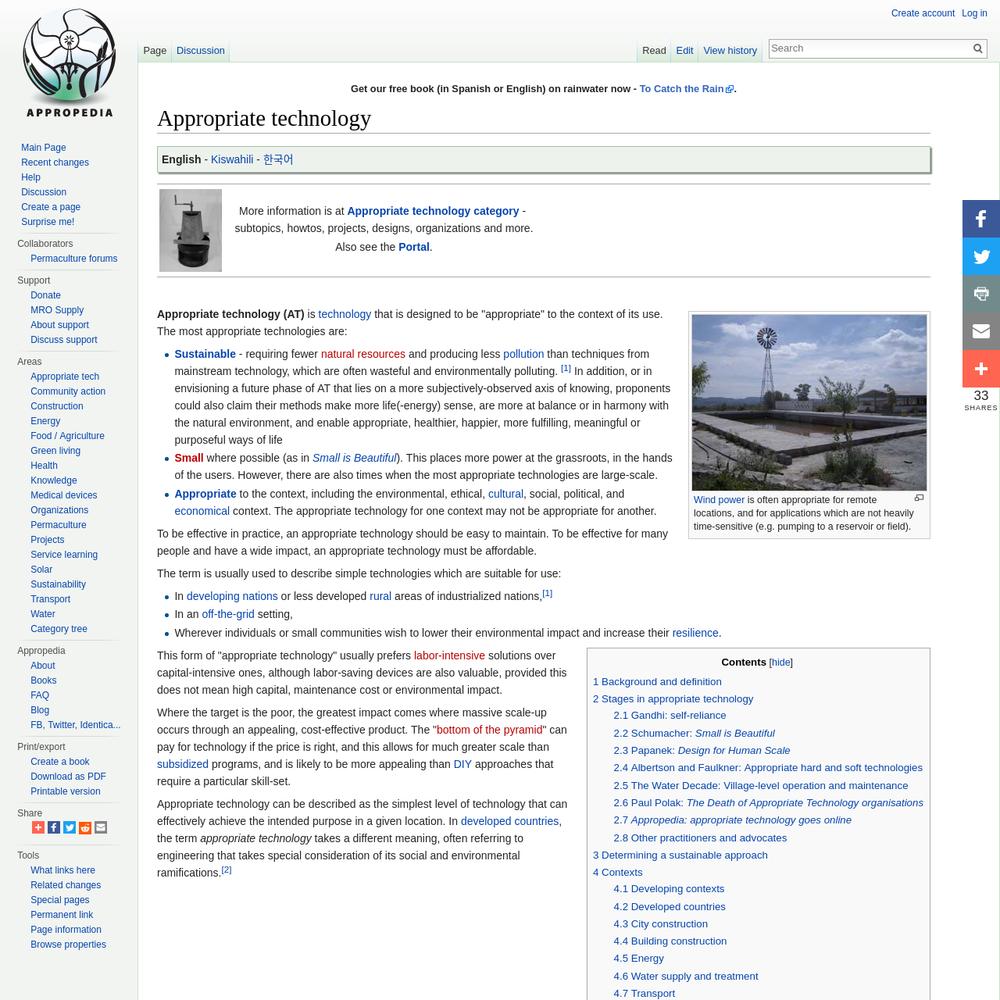Image resolution: width=1000 pixels, height=1000 pixels.
Task: Open the 'resilience' link
Action: [x=695, y=633]
